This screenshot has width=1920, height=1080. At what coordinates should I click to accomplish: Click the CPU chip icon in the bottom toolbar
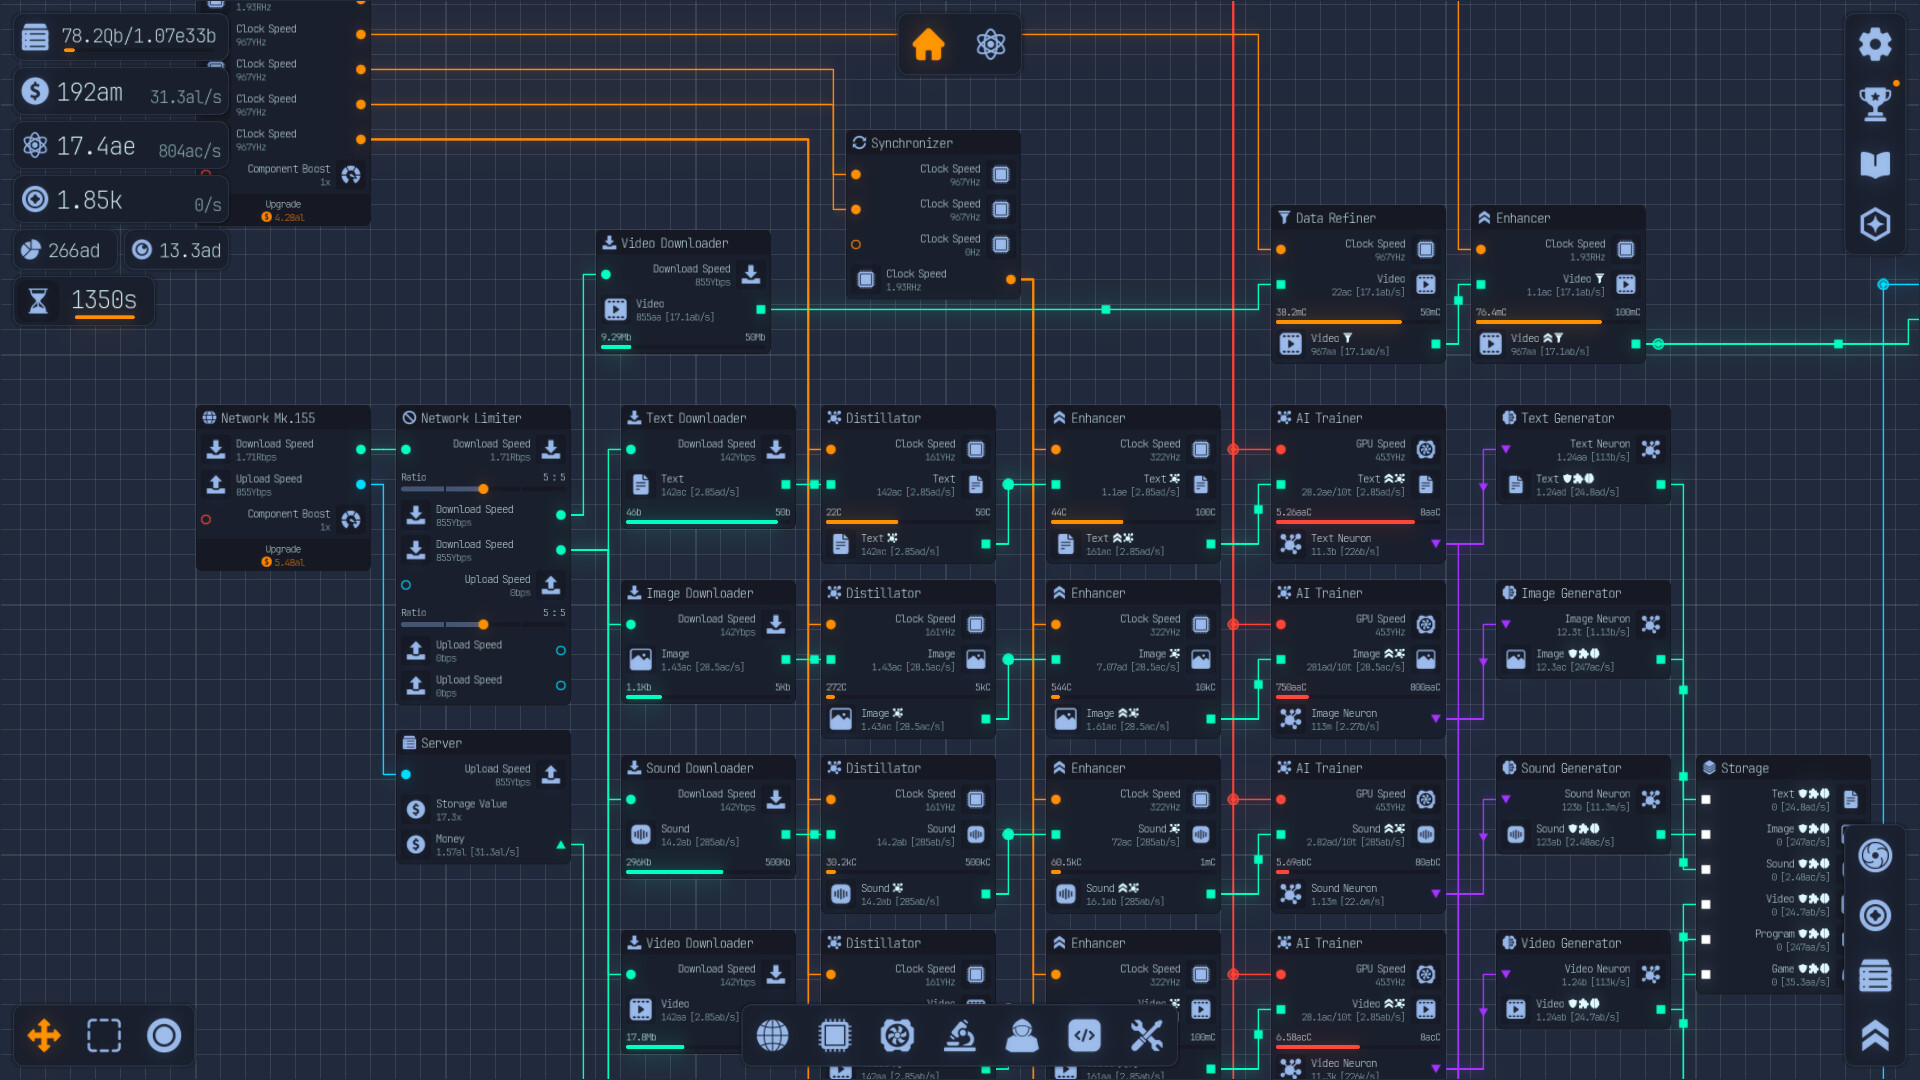click(835, 1036)
